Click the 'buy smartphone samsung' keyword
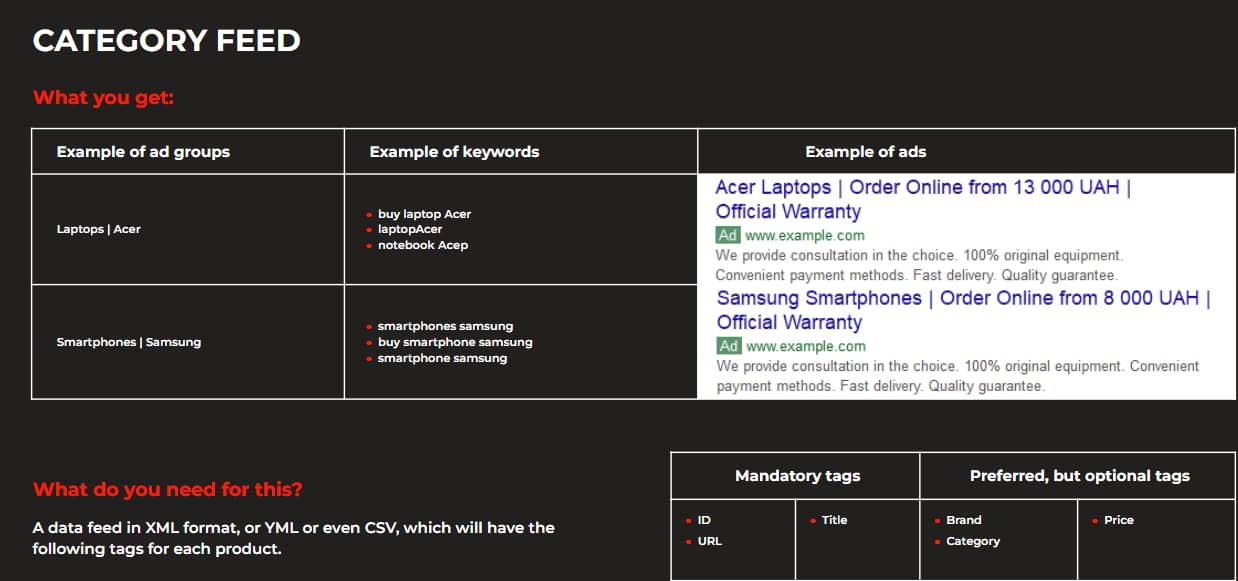Viewport: 1238px width, 581px height. (x=455, y=342)
